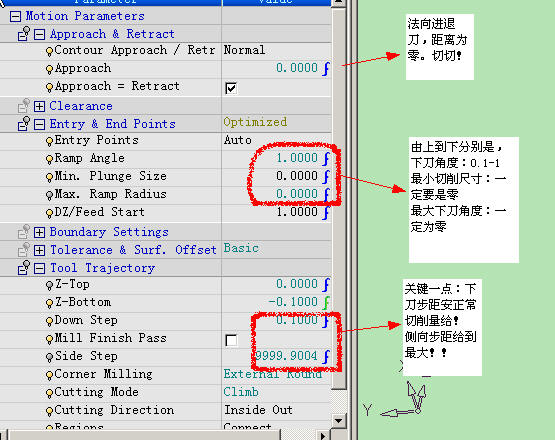Expand the Boundary Settings section

click(x=39, y=232)
